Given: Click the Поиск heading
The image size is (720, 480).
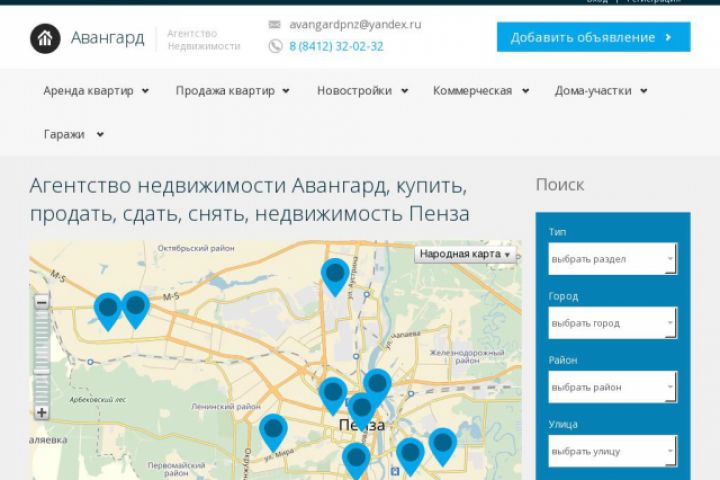Looking at the screenshot, I should click(x=560, y=185).
